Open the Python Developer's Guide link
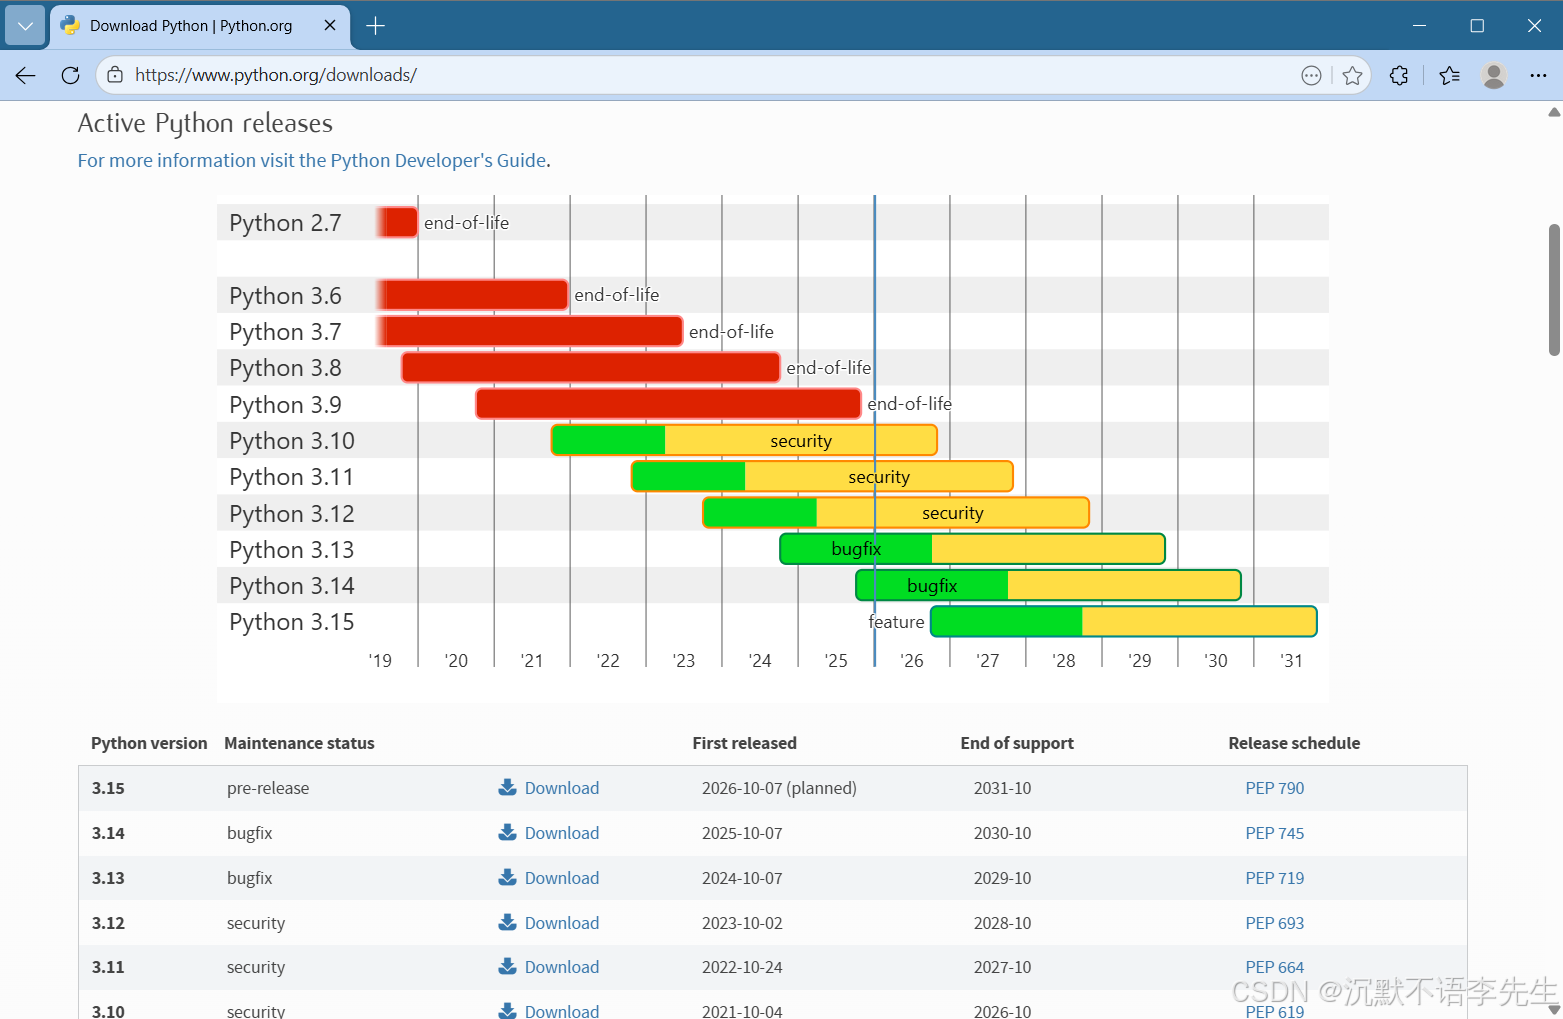Screen dimensions: 1563x1019 coord(312,160)
